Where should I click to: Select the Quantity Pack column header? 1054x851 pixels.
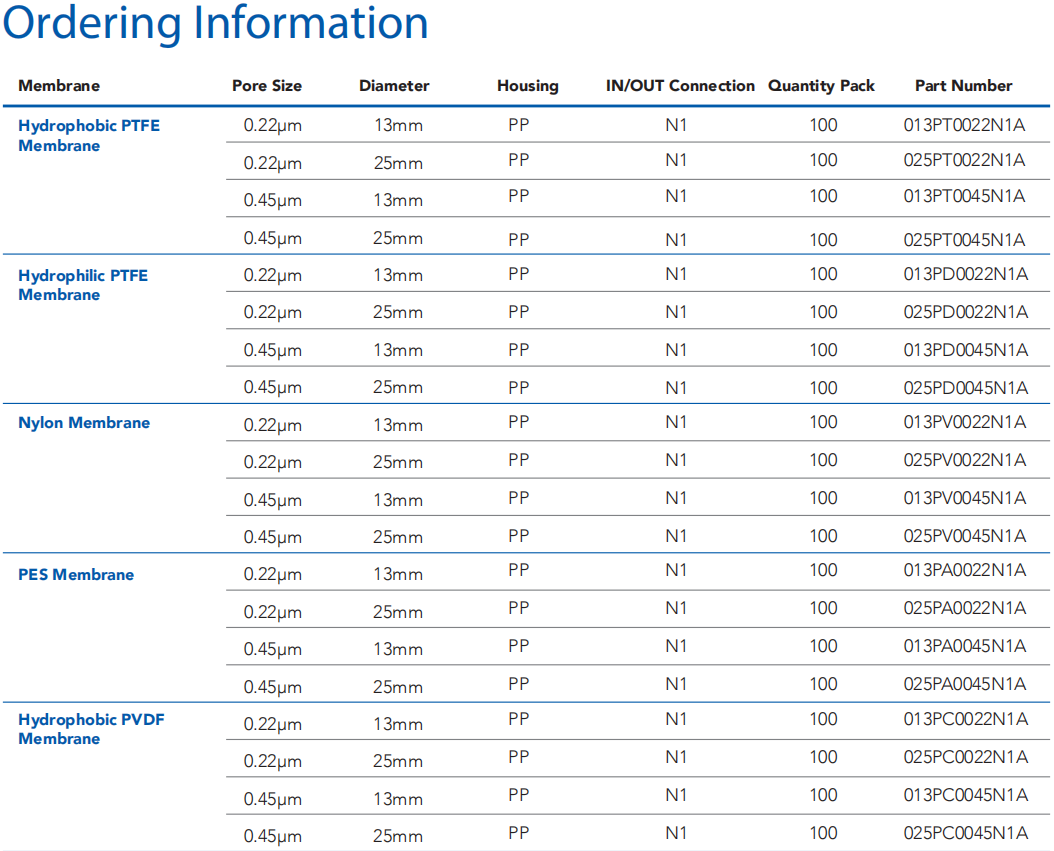(x=821, y=86)
